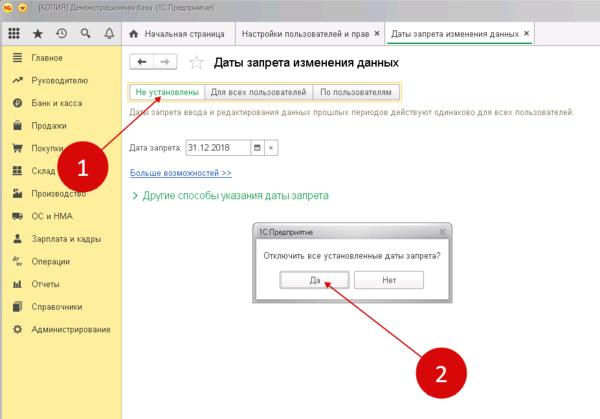
Task: Open Администрирование section in sidebar
Action: coord(68,329)
